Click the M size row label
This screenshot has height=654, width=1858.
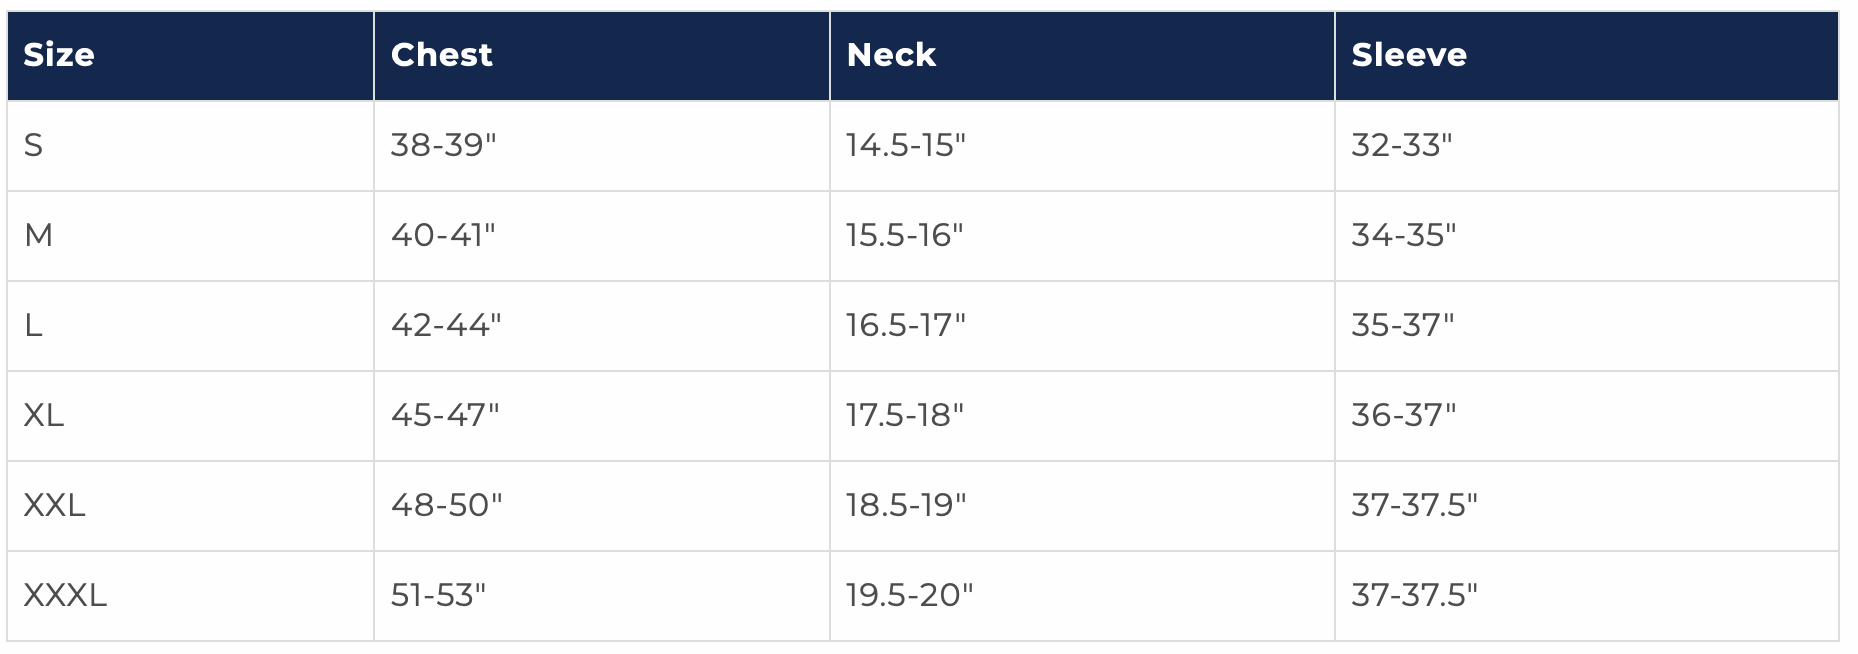(38, 236)
